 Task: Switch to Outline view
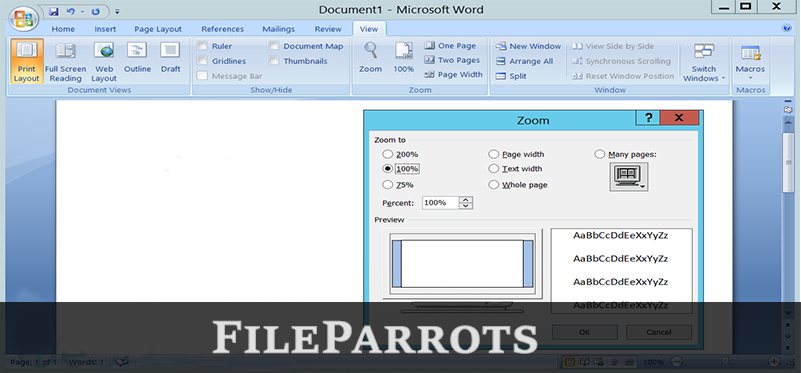pyautogui.click(x=137, y=57)
